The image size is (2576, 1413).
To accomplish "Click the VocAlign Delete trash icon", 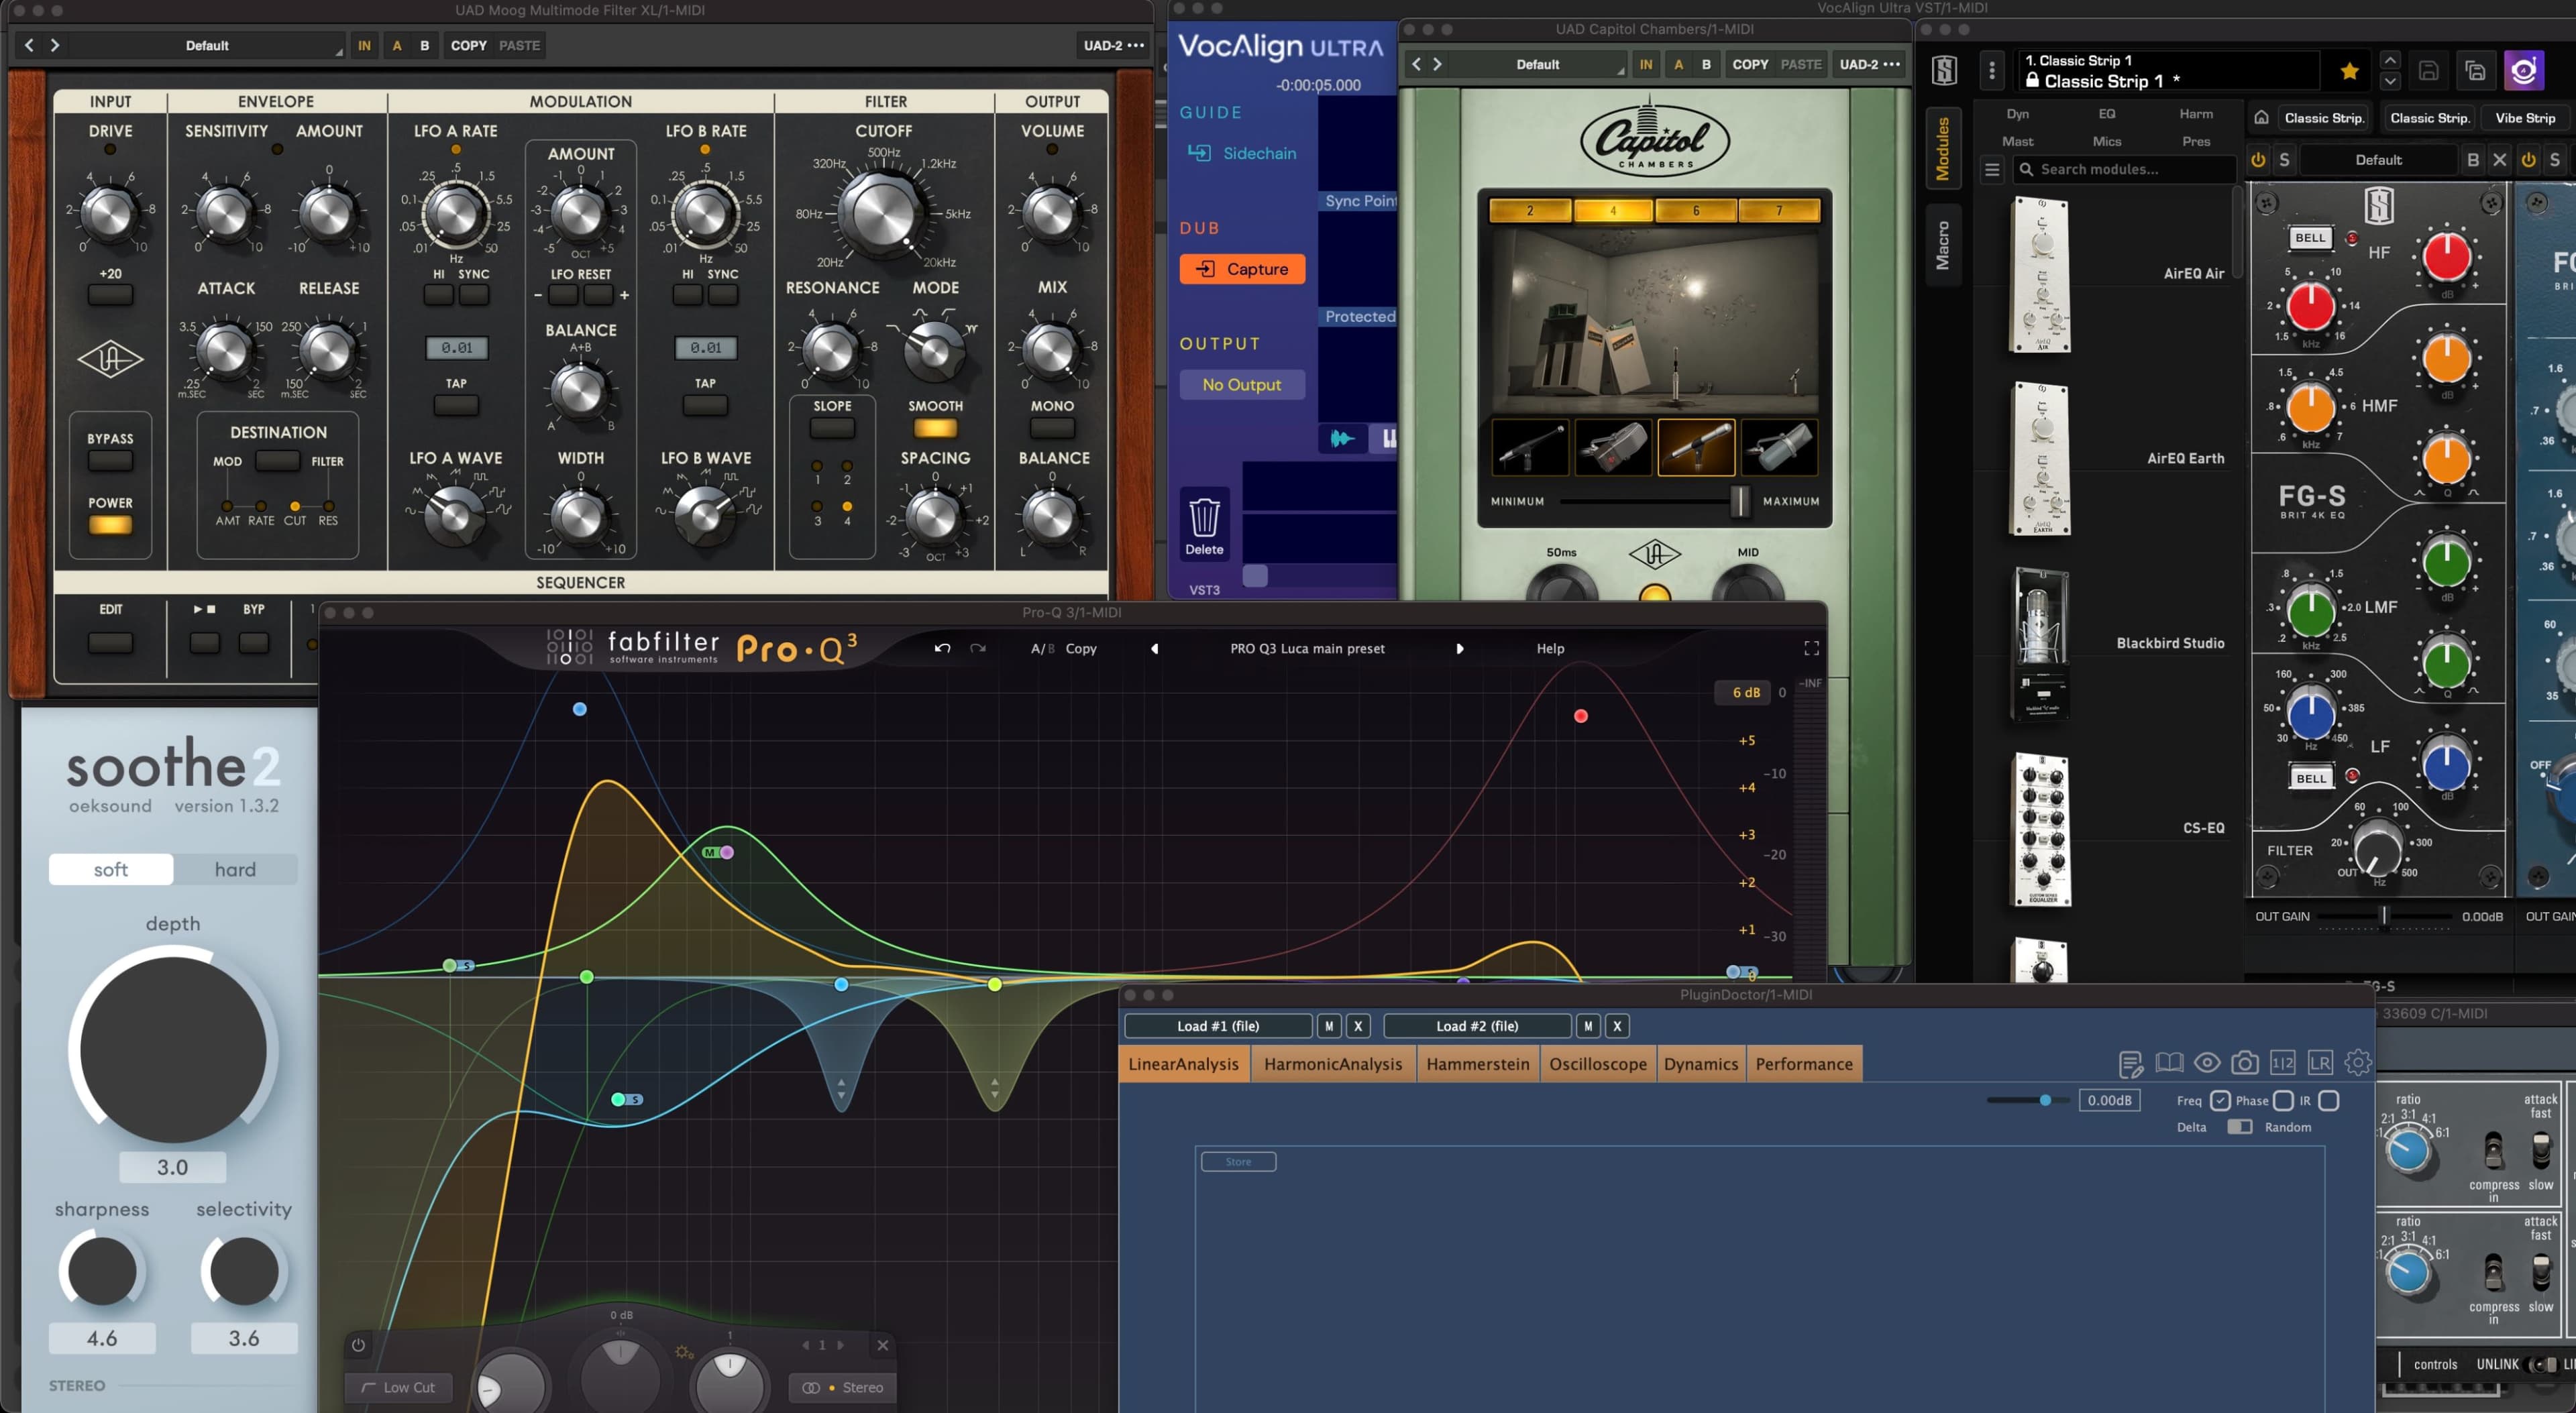I will click(x=1204, y=518).
